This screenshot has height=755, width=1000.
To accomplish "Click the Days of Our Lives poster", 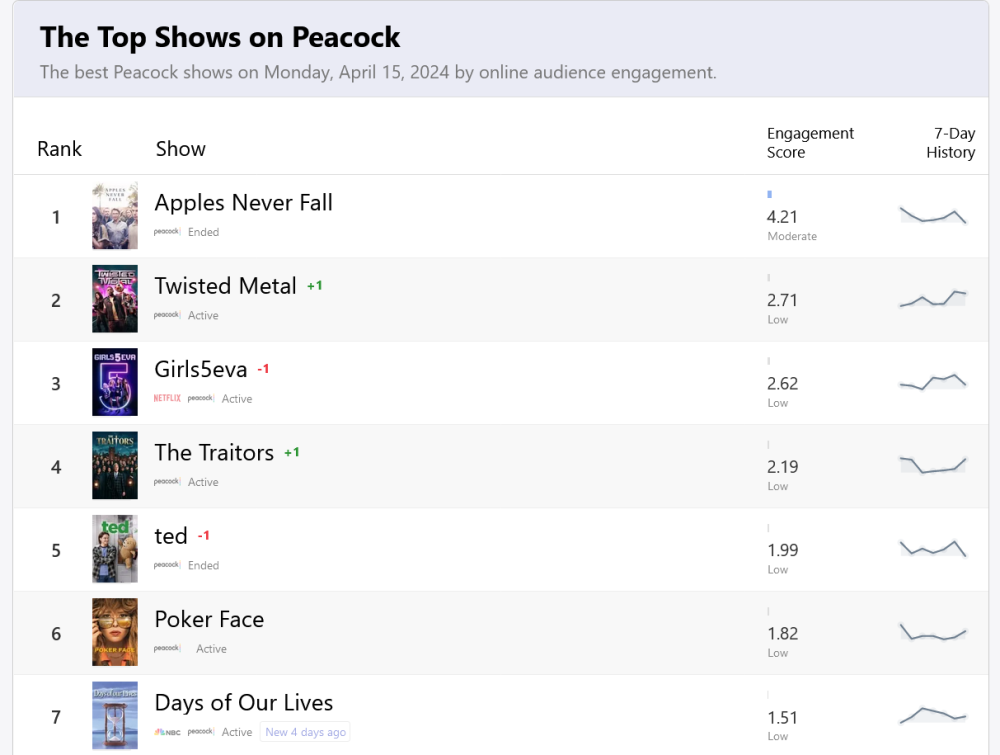I will [115, 715].
